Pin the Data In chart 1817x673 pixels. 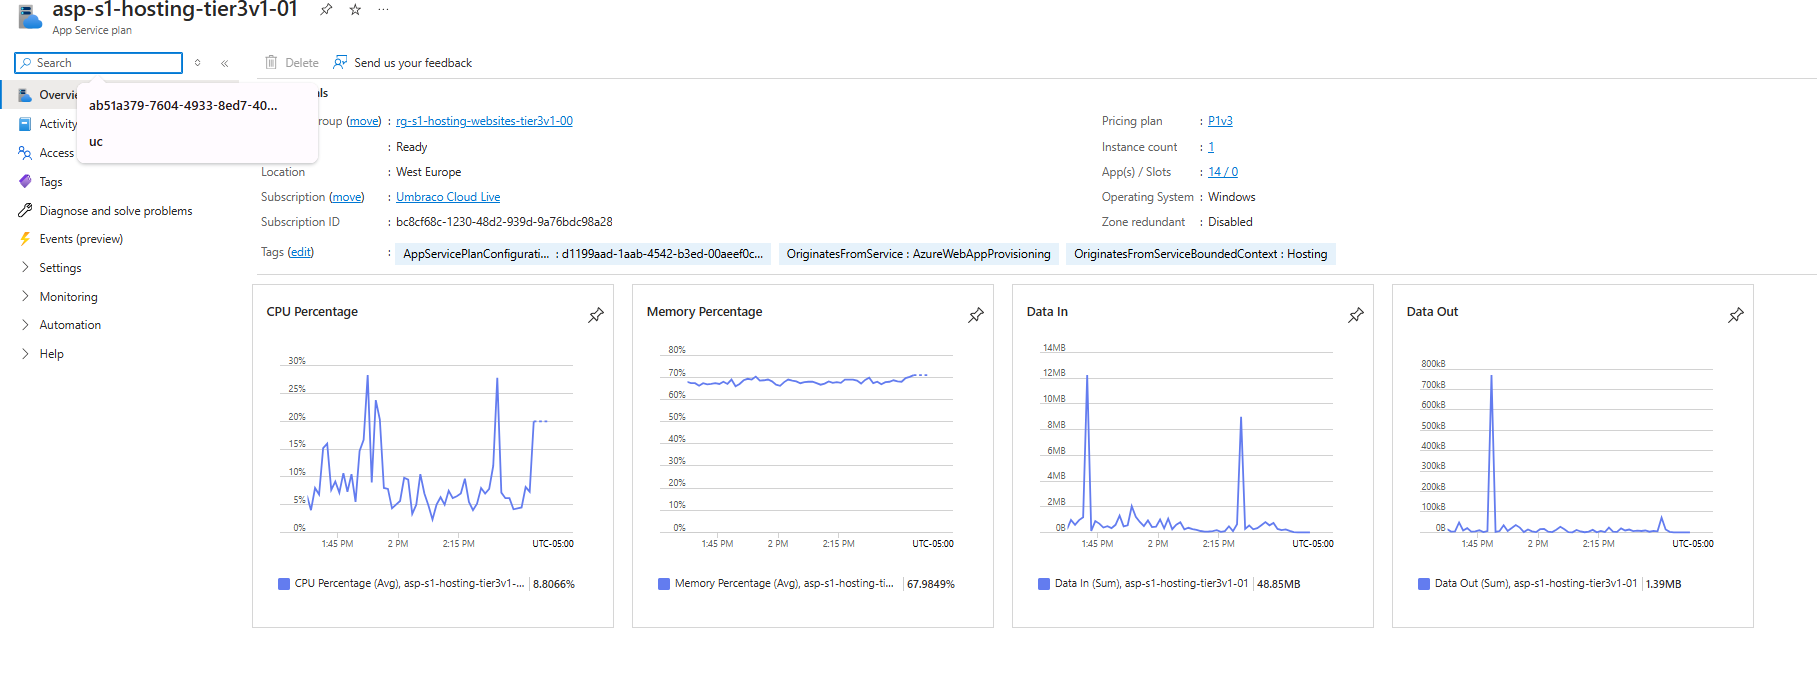1356,315
